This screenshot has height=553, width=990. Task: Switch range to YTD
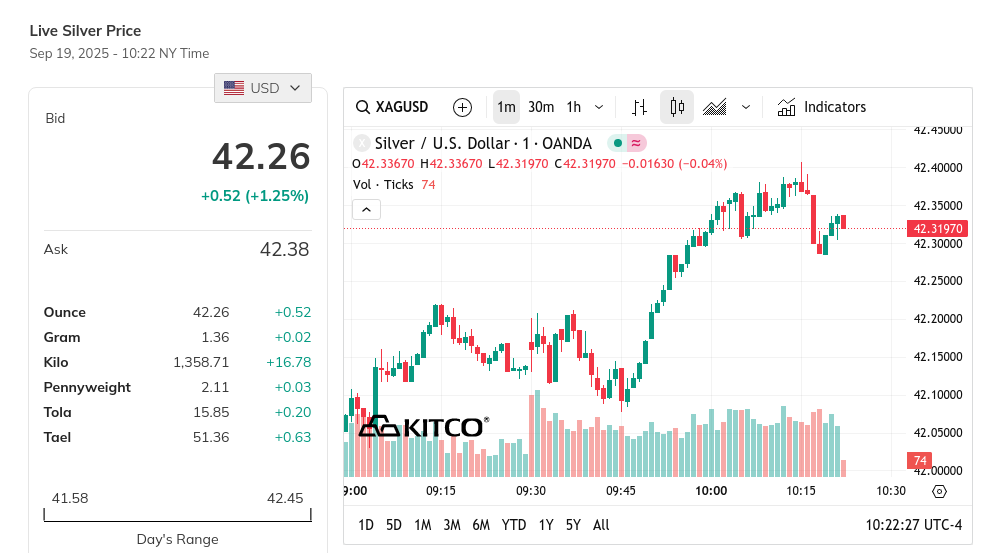click(513, 525)
